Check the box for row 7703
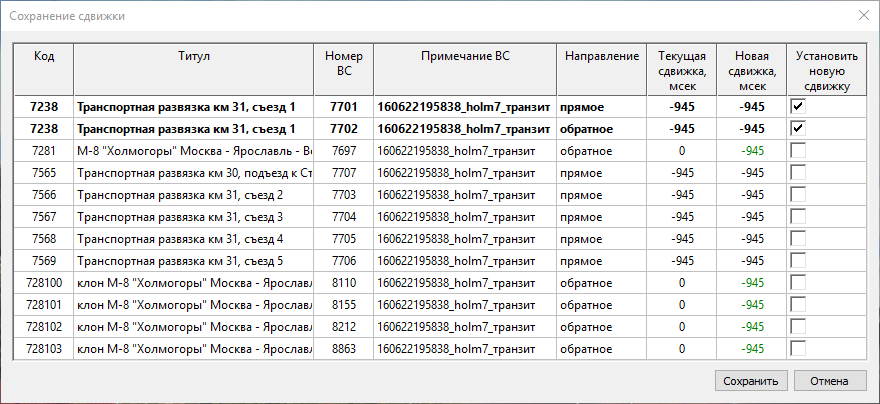The image size is (880, 404). pos(798,194)
